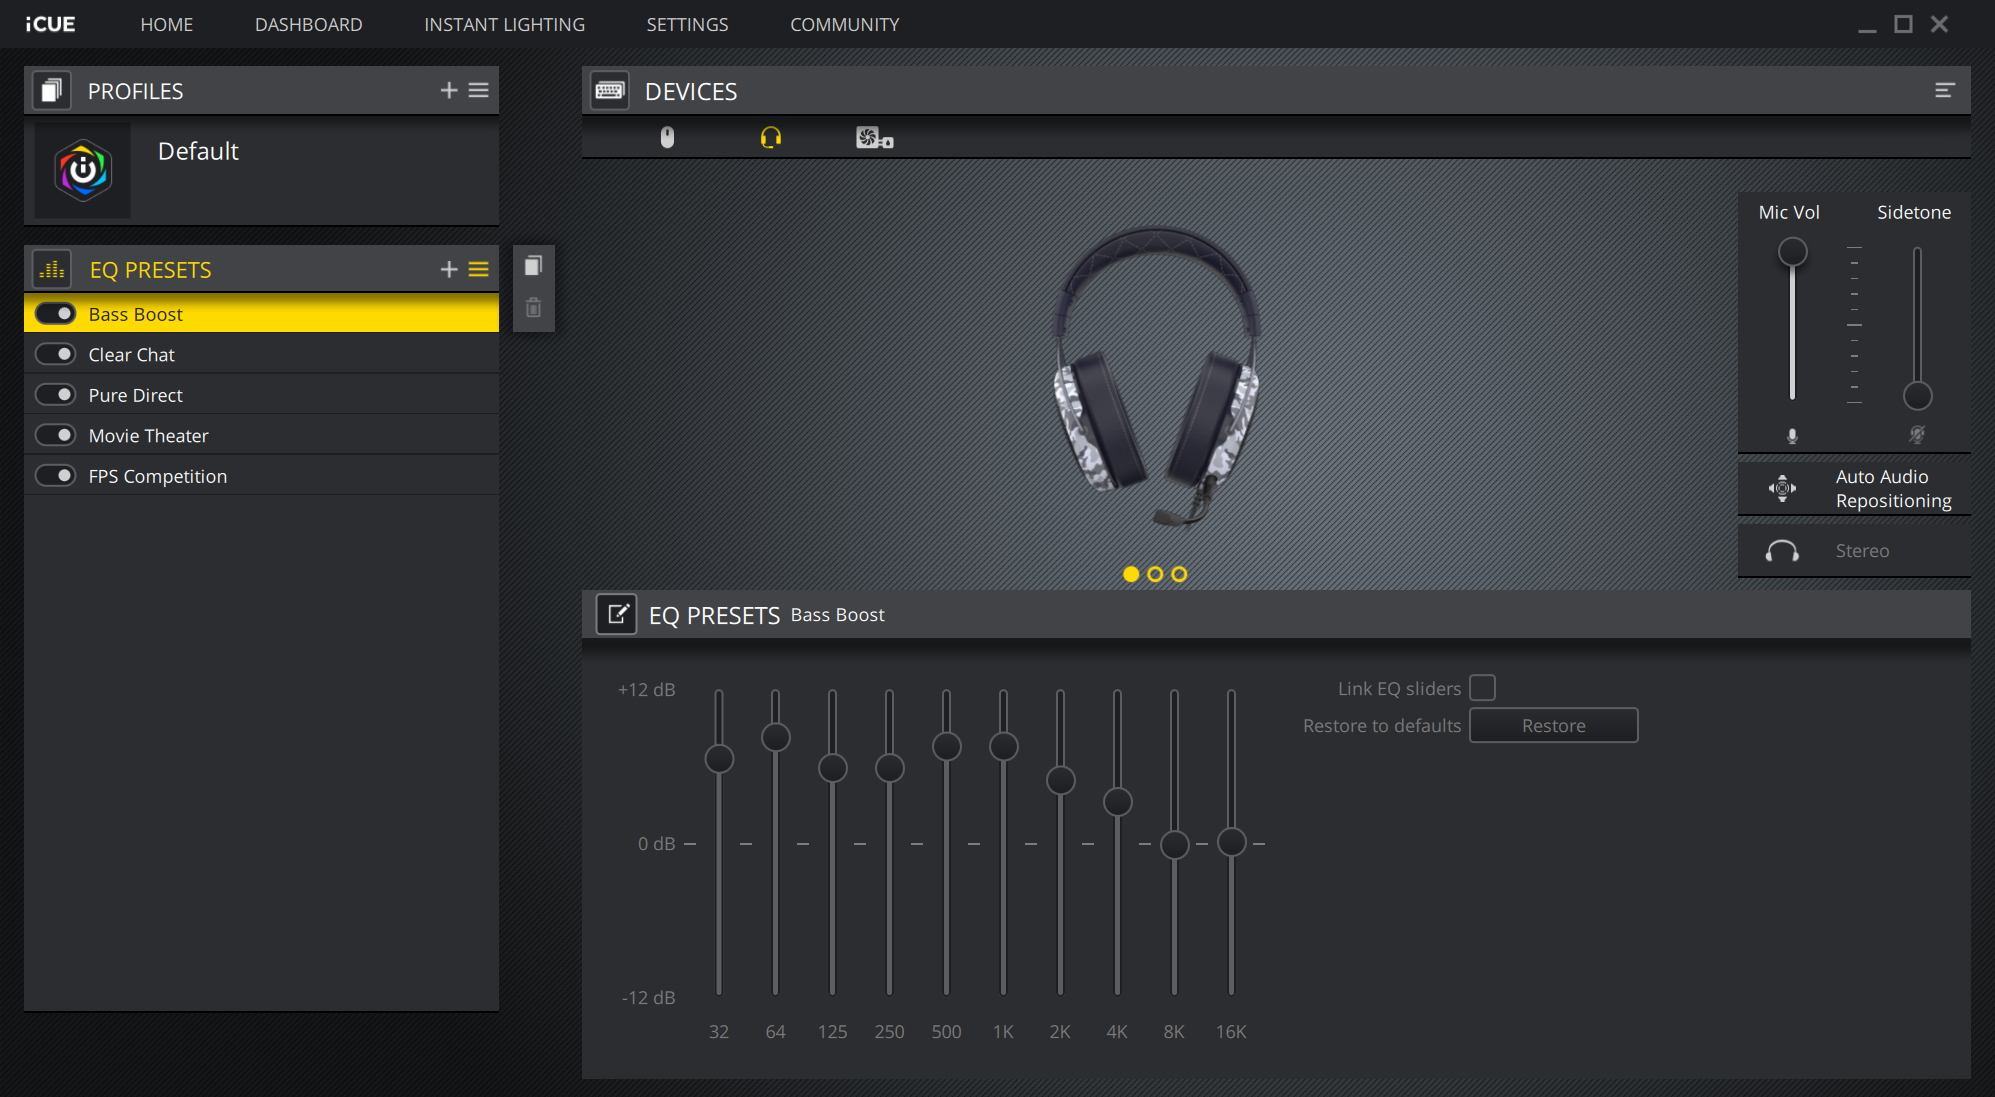The width and height of the screenshot is (1995, 1097).
Task: Enable the Link EQ sliders checkbox
Action: click(1482, 688)
